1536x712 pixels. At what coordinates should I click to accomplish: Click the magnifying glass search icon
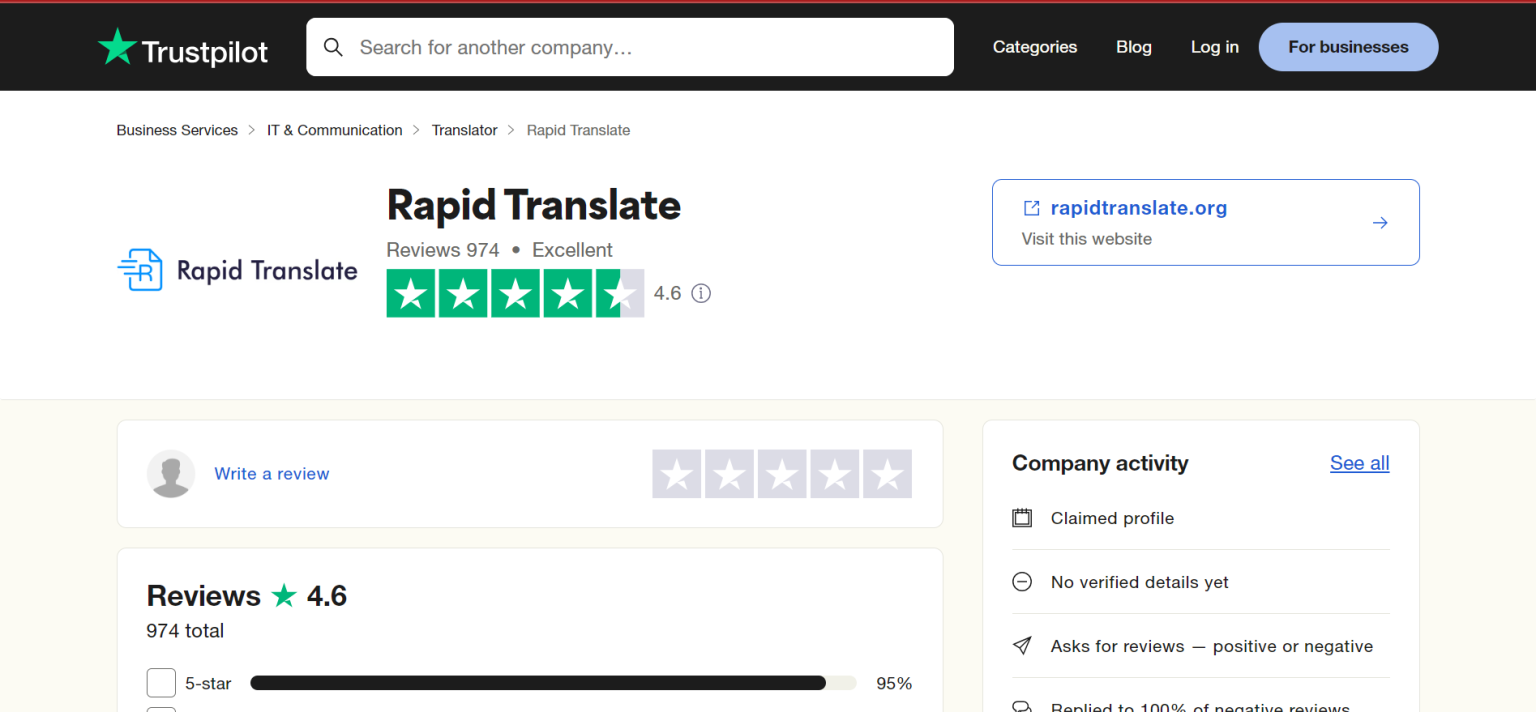[333, 46]
